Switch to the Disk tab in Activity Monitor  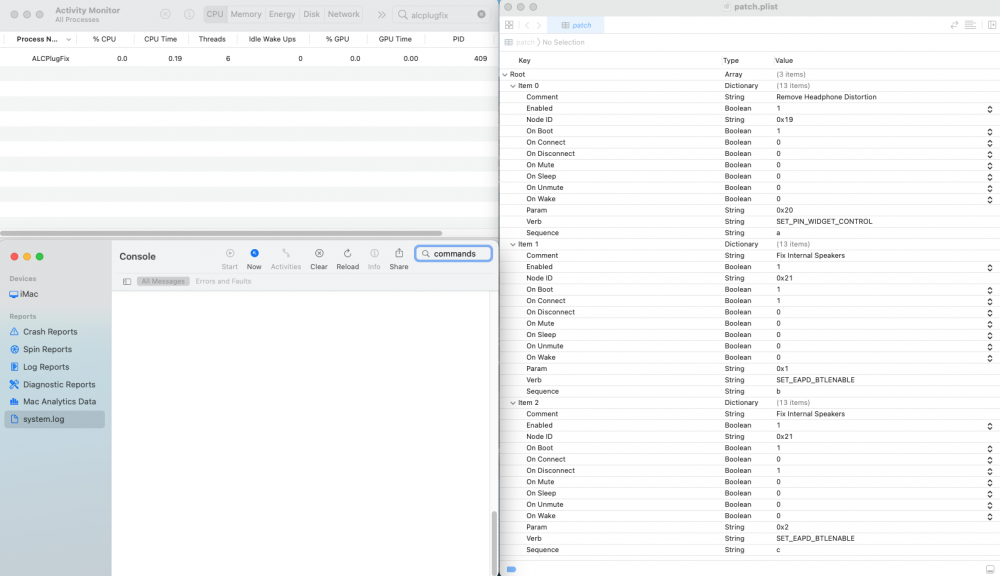point(312,14)
